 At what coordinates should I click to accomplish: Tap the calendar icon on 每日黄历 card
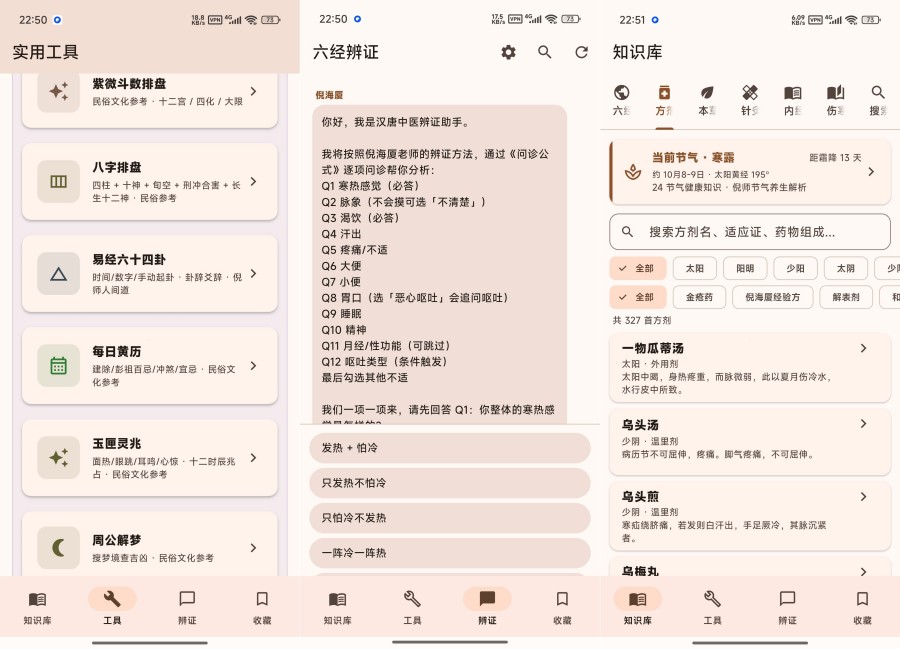coord(59,366)
